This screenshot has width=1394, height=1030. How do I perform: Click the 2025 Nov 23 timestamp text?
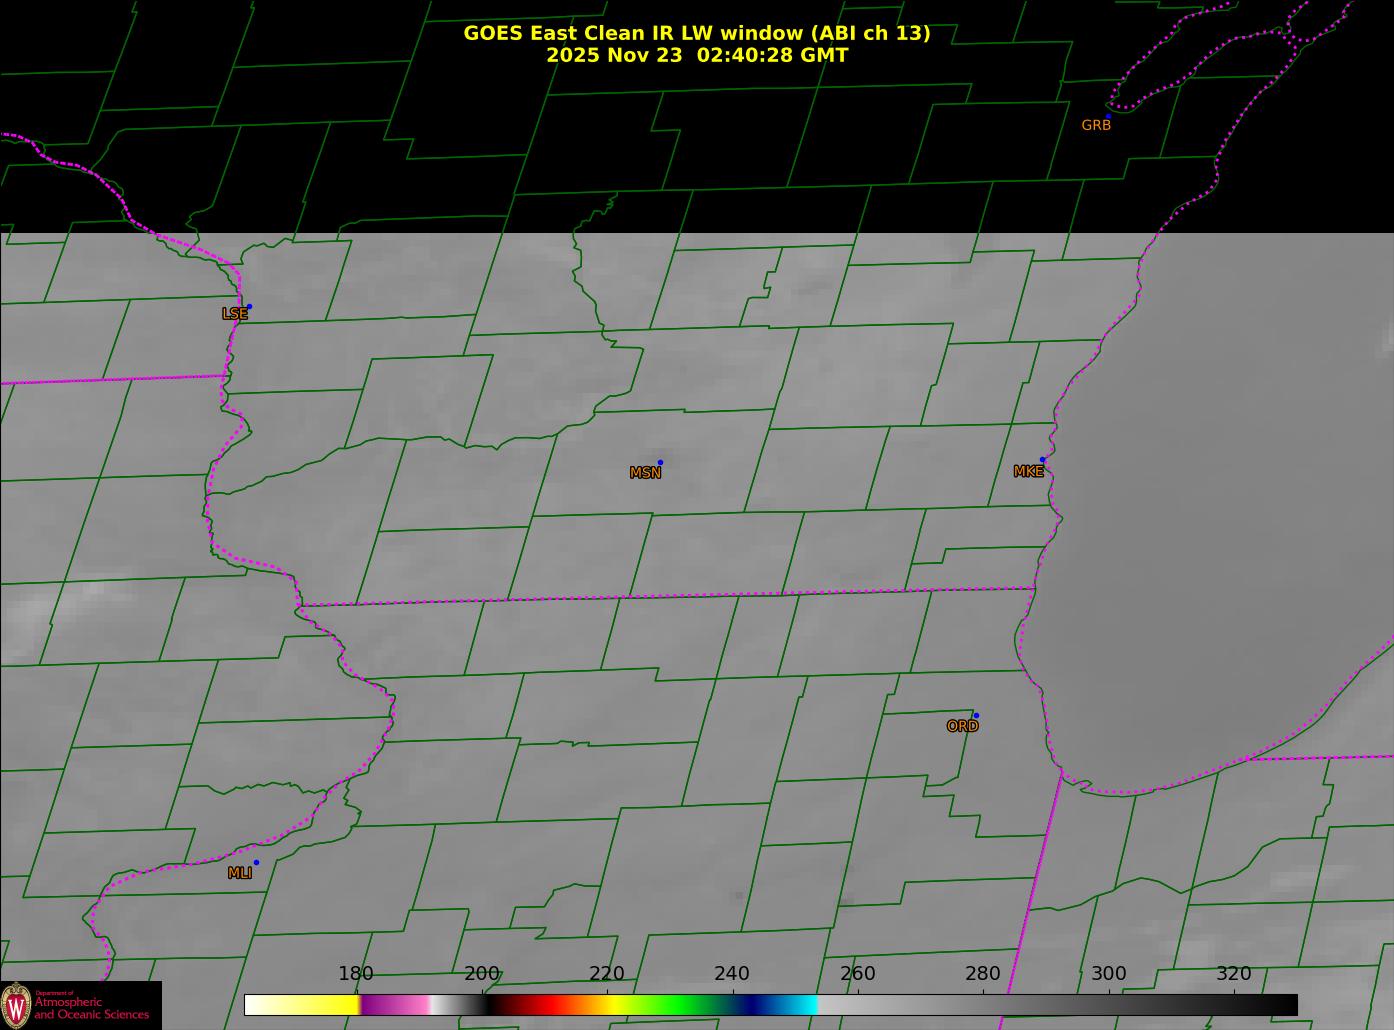coord(696,55)
